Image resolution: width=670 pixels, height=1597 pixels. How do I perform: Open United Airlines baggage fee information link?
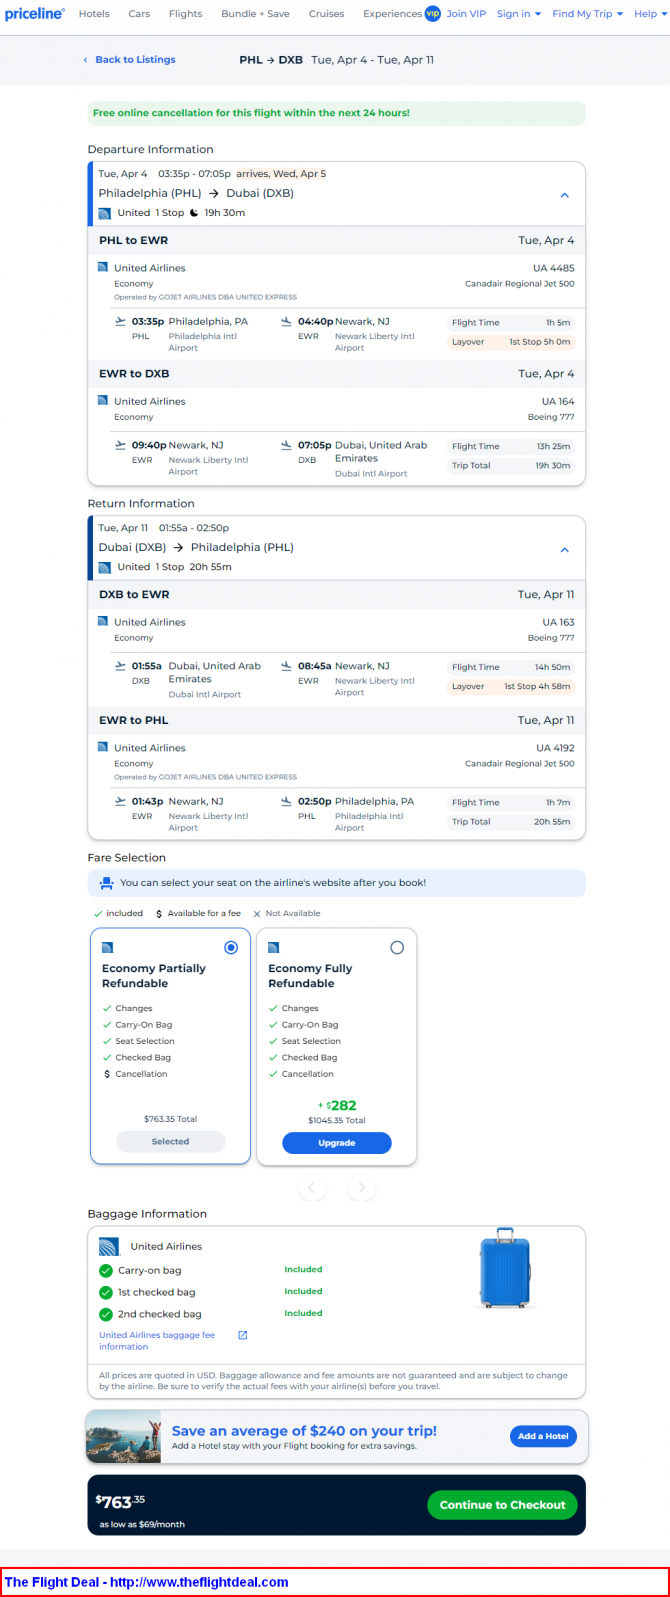[157, 1341]
